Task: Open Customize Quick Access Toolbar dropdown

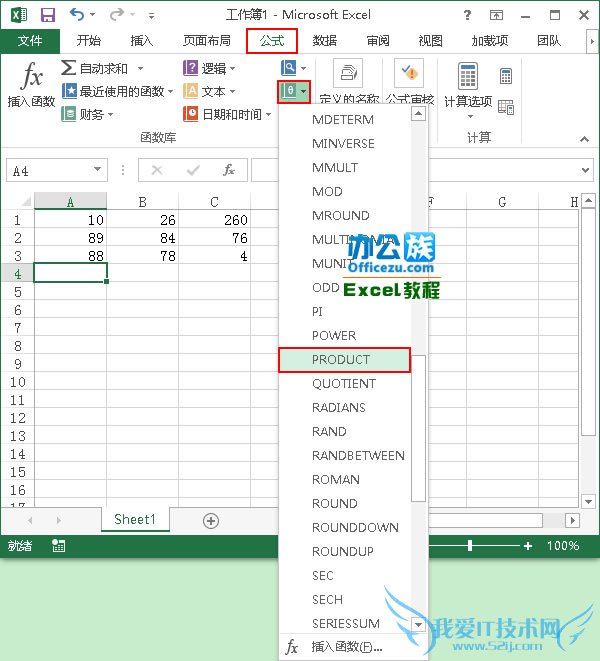Action: (x=151, y=16)
